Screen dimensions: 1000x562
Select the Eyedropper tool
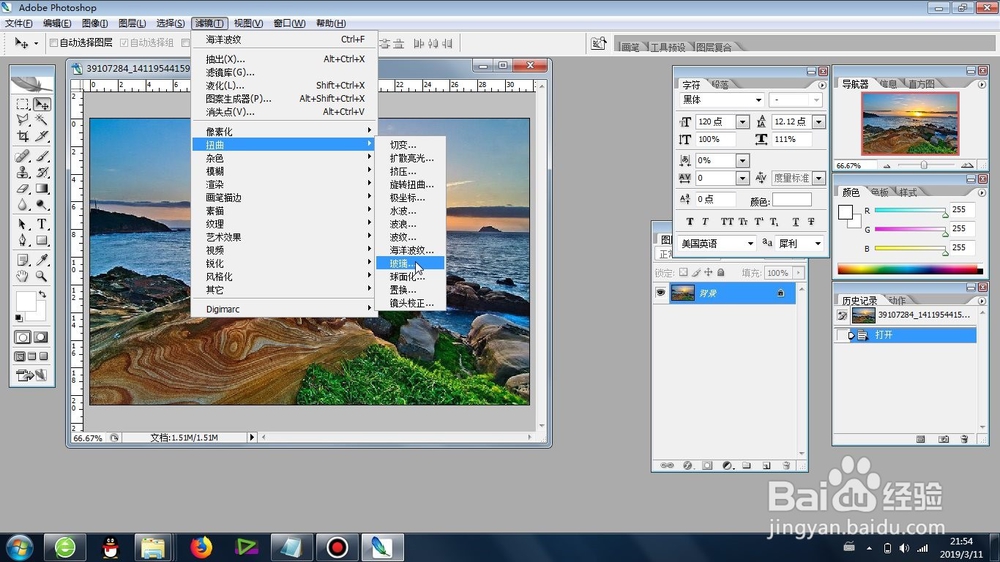(42, 260)
